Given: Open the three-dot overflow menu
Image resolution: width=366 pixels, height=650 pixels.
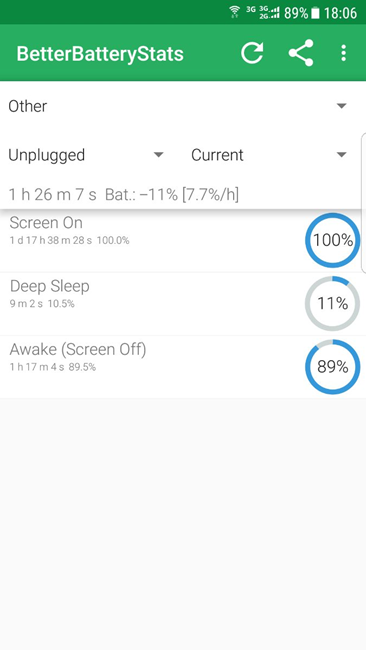Looking at the screenshot, I should (343, 53).
